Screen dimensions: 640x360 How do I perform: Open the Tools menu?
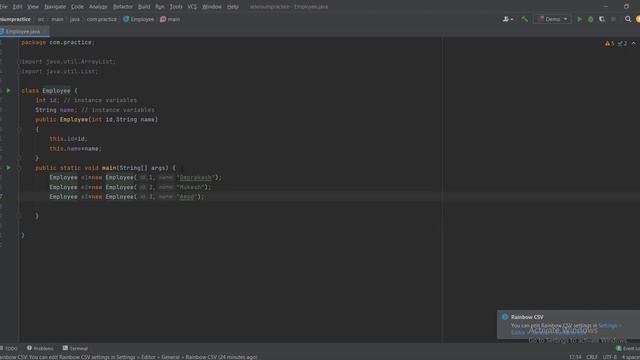click(x=176, y=7)
